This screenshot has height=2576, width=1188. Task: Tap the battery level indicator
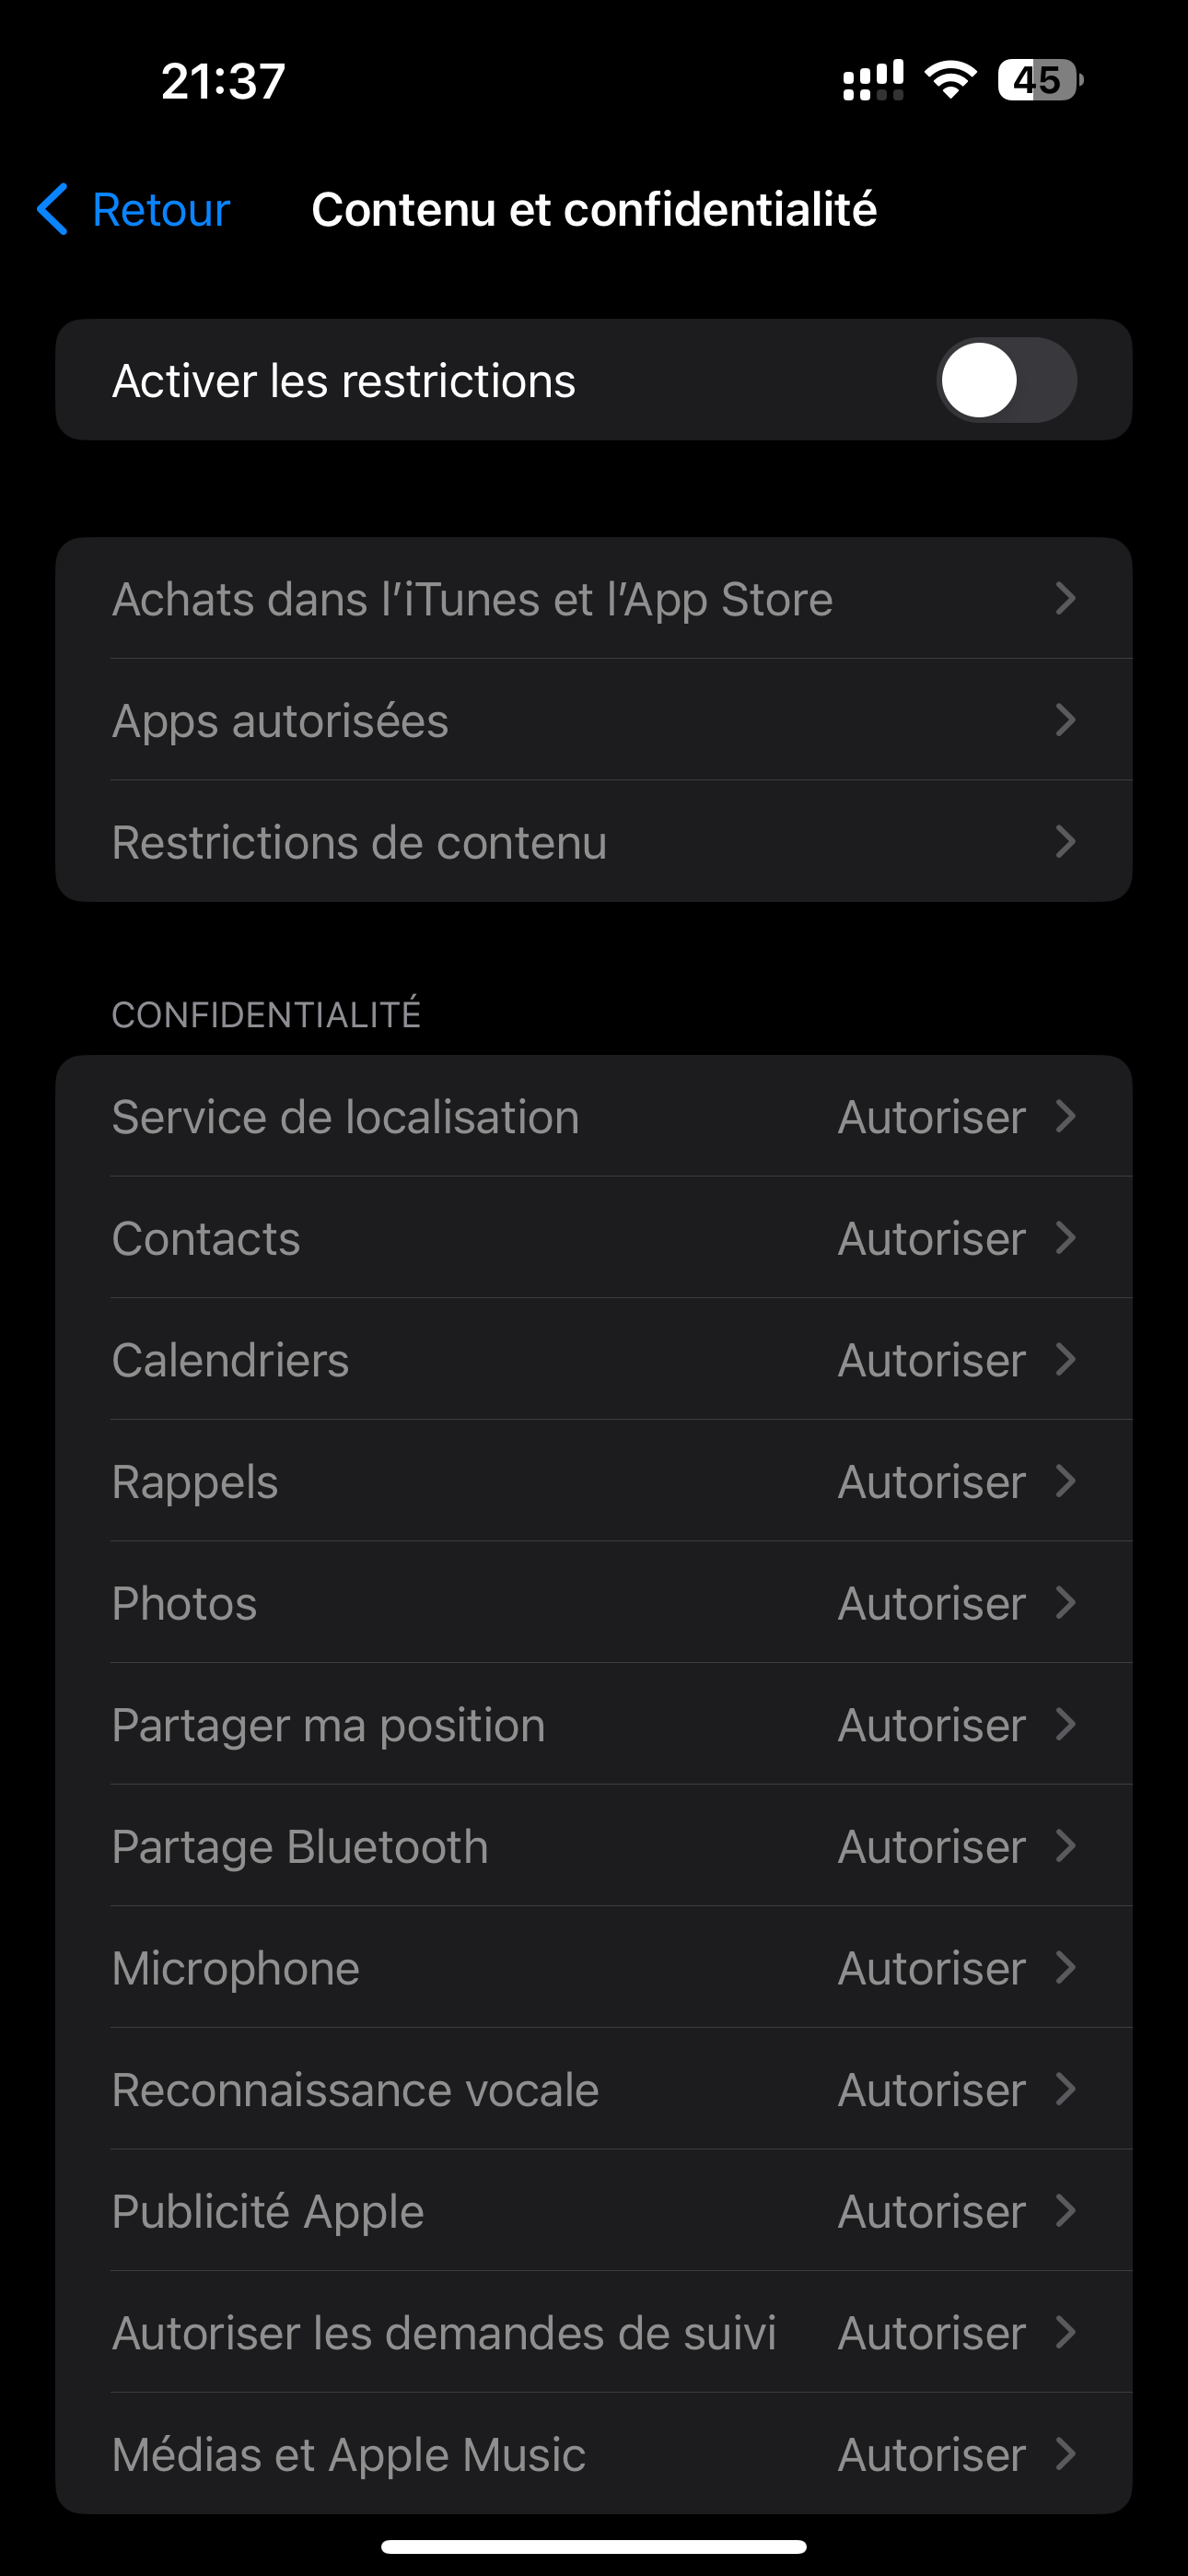tap(1039, 80)
